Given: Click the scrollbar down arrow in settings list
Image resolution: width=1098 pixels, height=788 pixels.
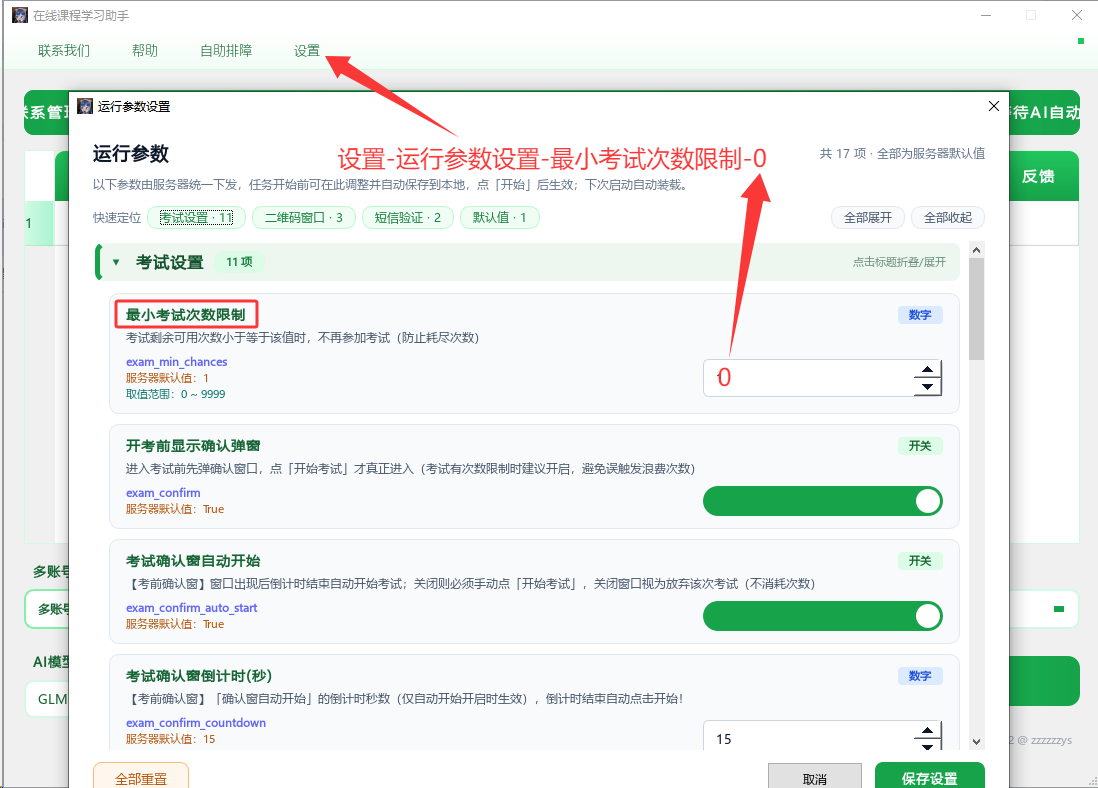Looking at the screenshot, I should point(977,741).
